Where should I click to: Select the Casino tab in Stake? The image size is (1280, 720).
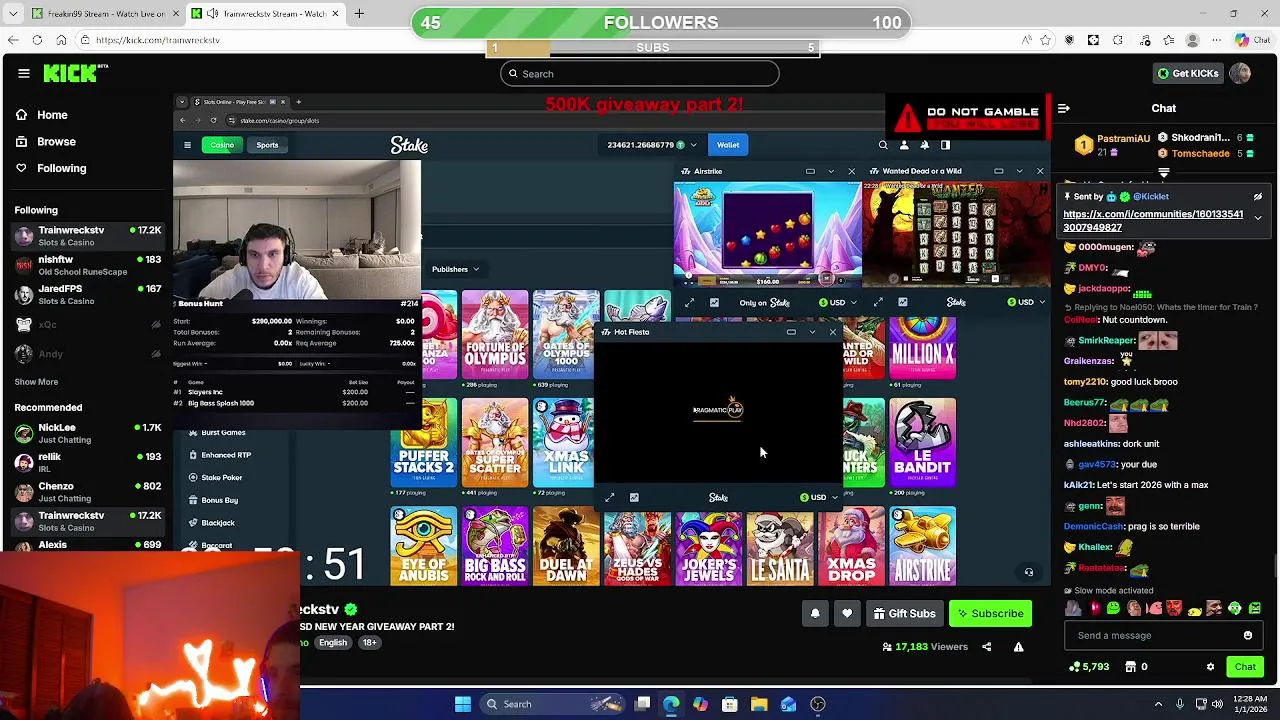point(222,145)
